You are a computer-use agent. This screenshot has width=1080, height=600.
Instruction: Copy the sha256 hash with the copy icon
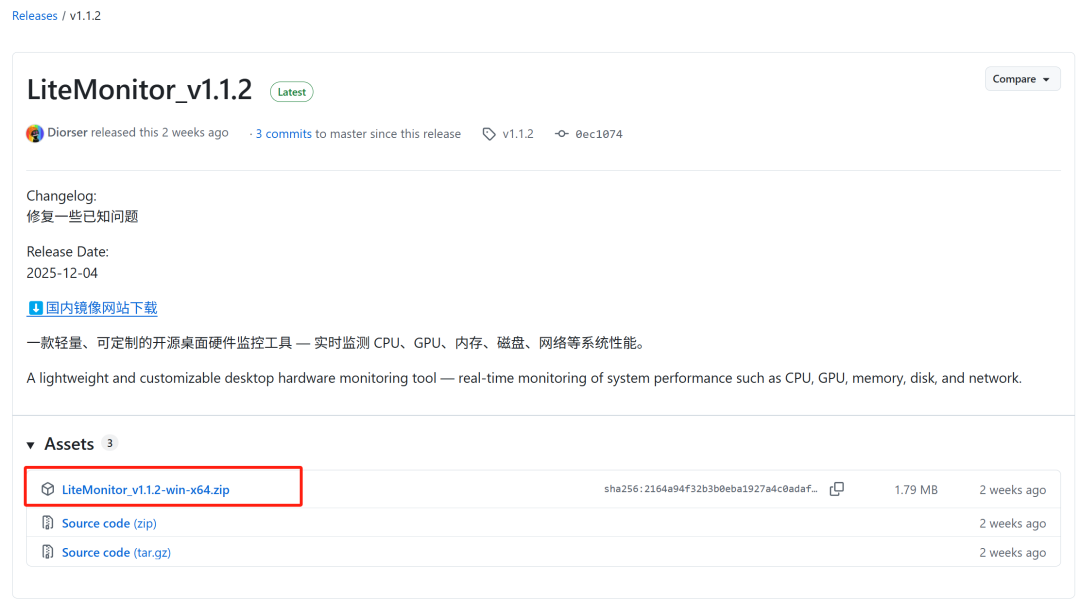coord(837,489)
